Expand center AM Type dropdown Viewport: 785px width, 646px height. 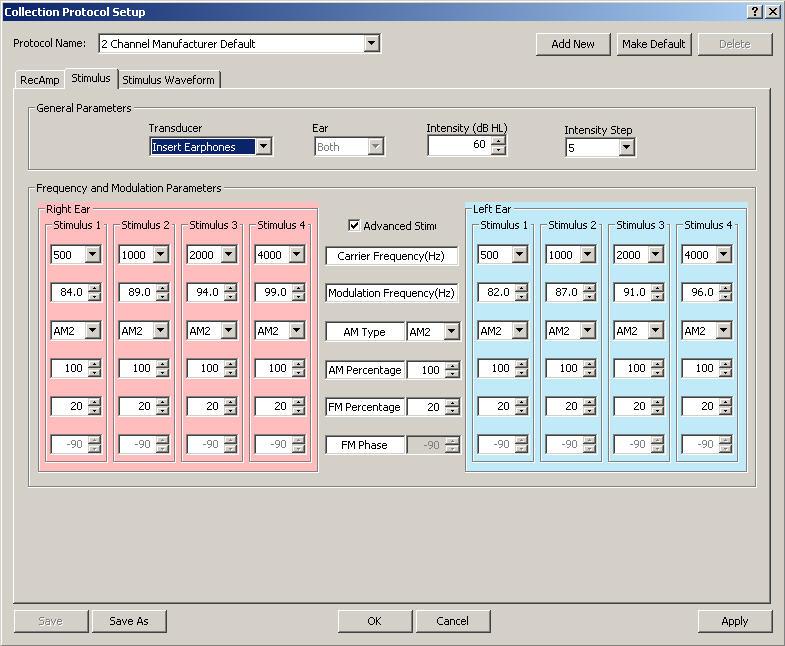point(451,331)
